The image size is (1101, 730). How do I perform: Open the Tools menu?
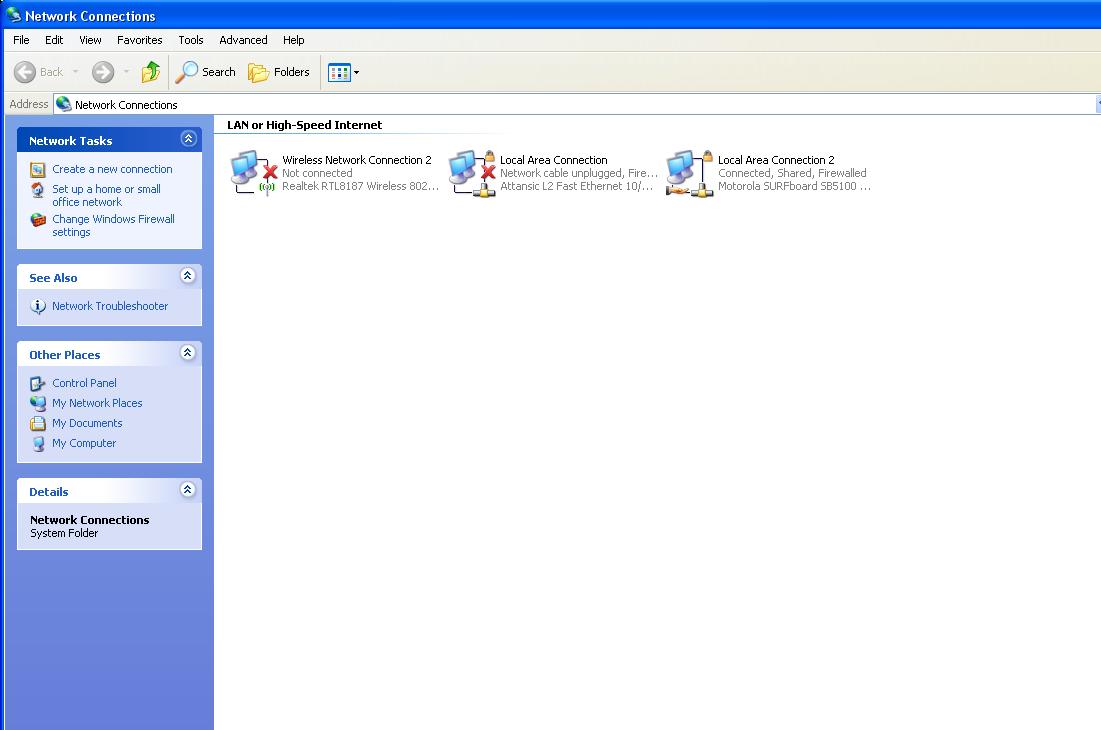(x=190, y=40)
